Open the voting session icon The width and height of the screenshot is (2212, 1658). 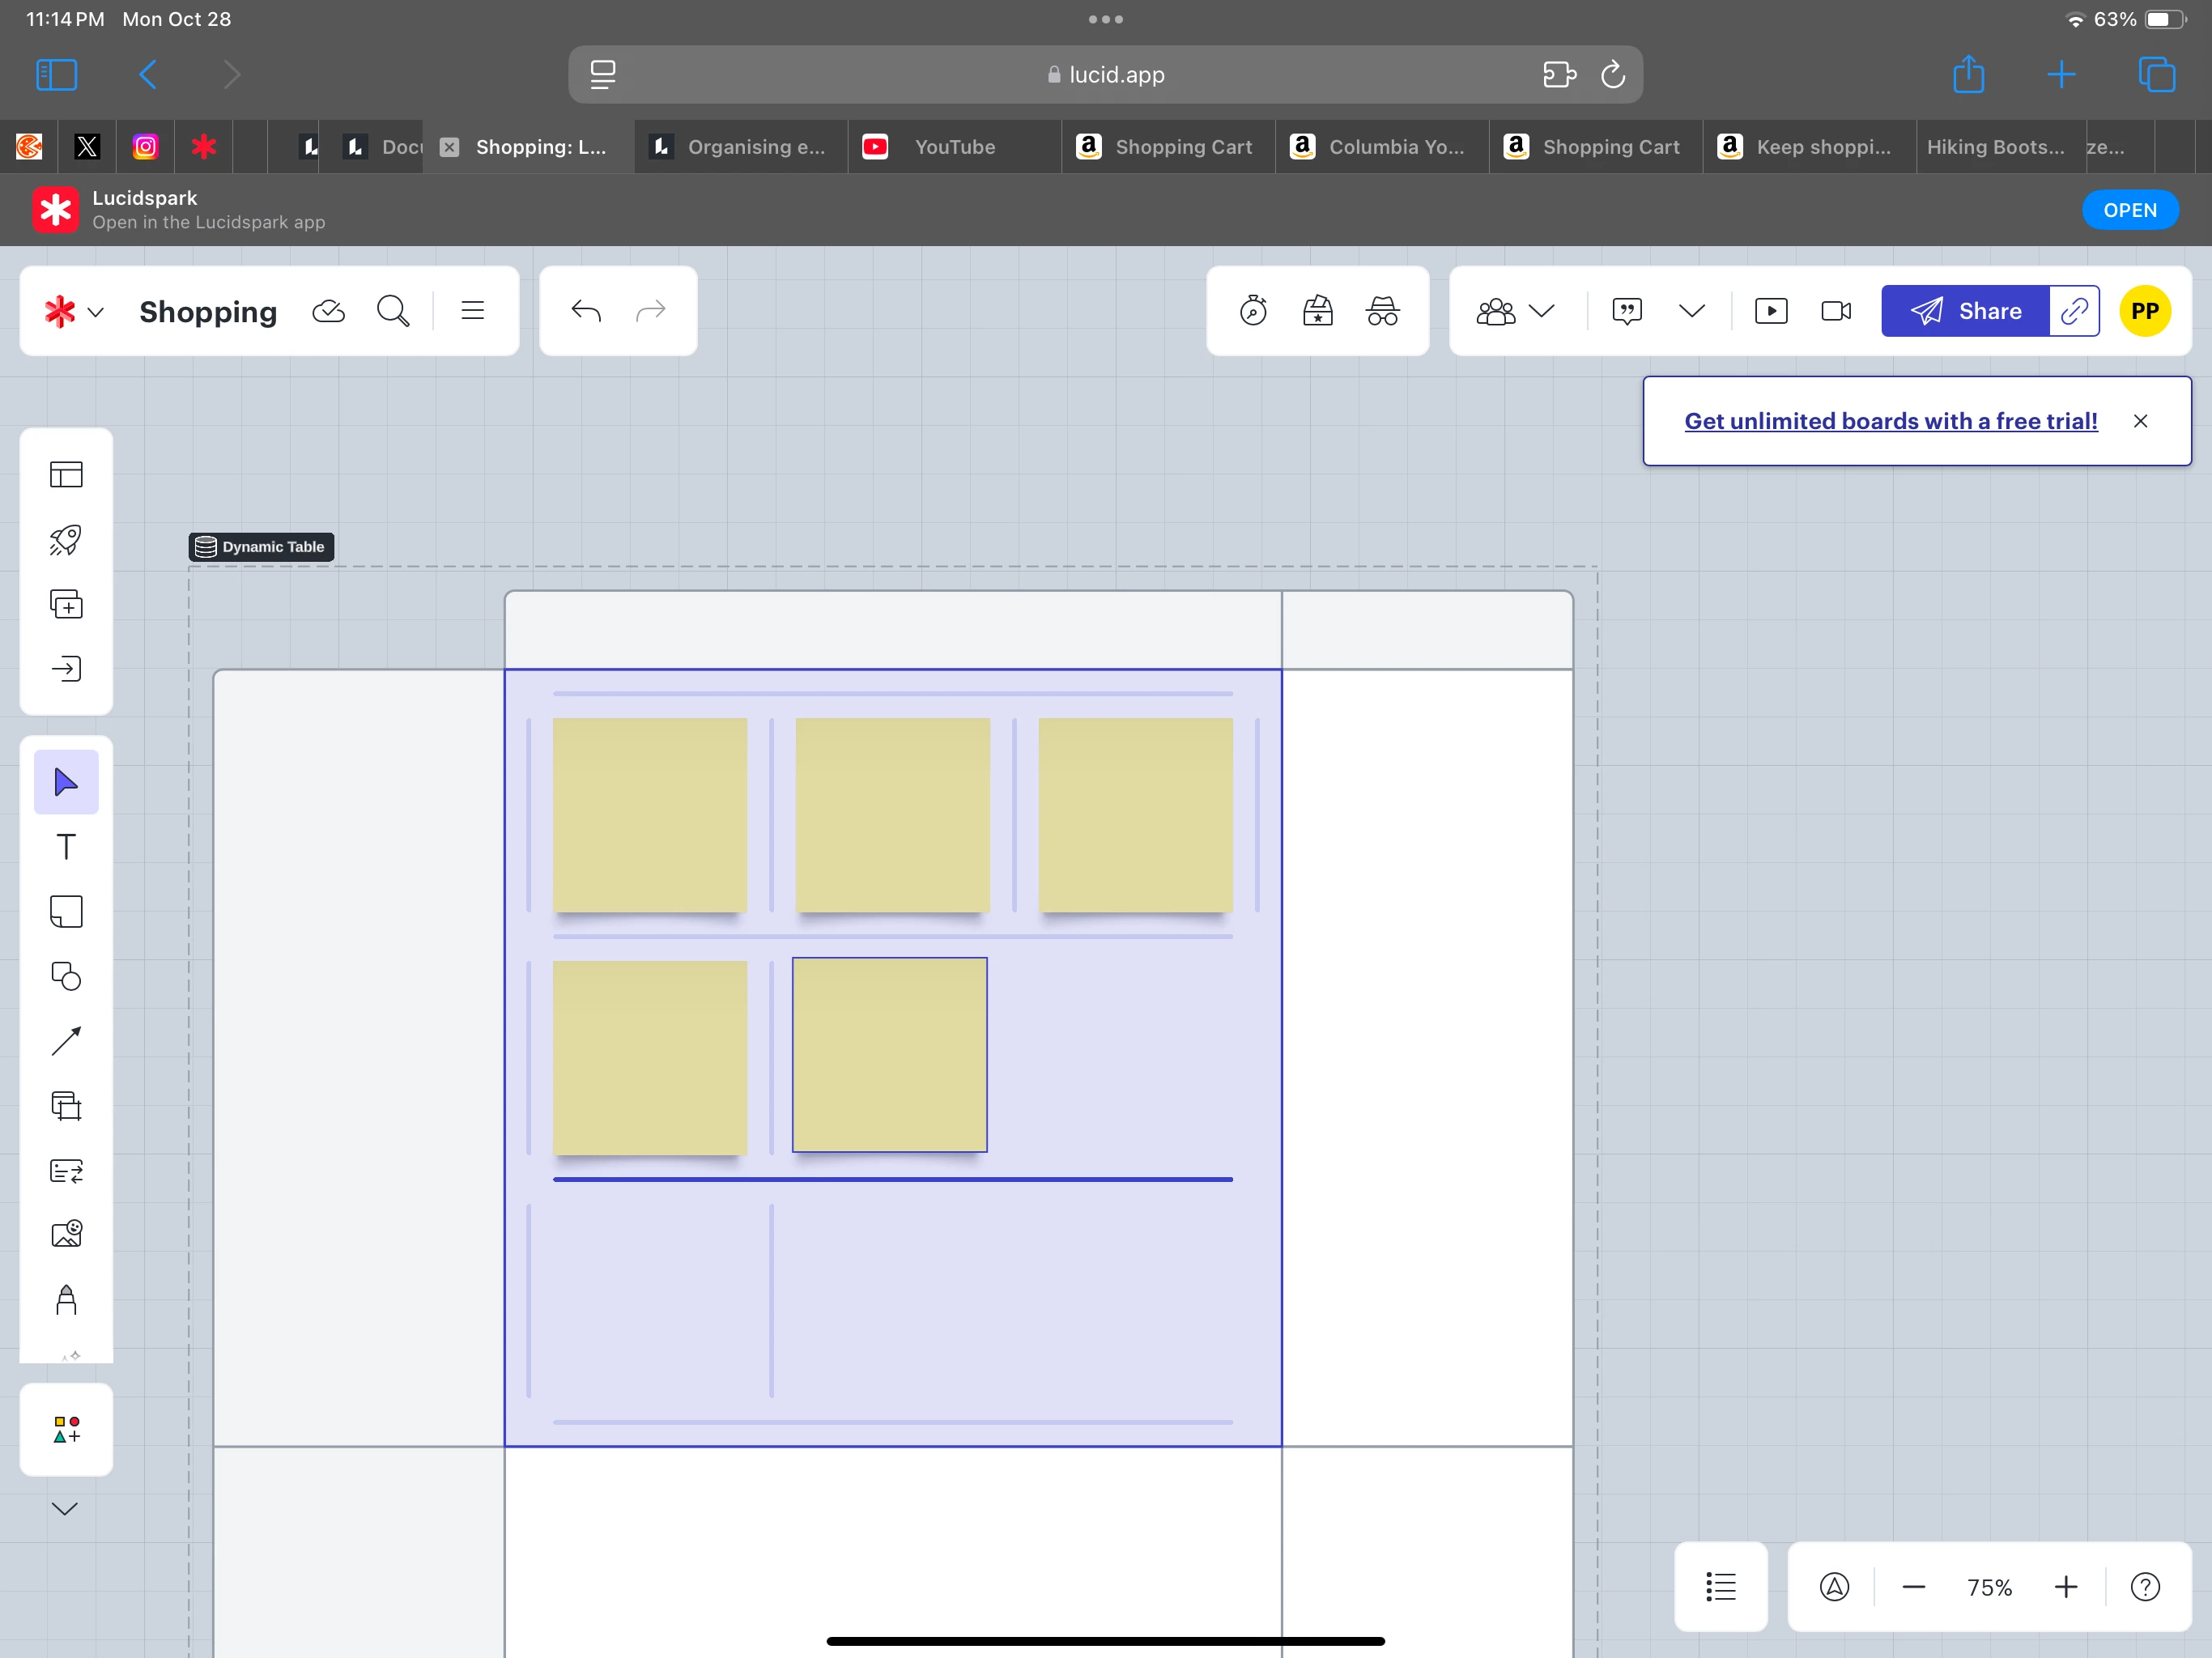1317,311
